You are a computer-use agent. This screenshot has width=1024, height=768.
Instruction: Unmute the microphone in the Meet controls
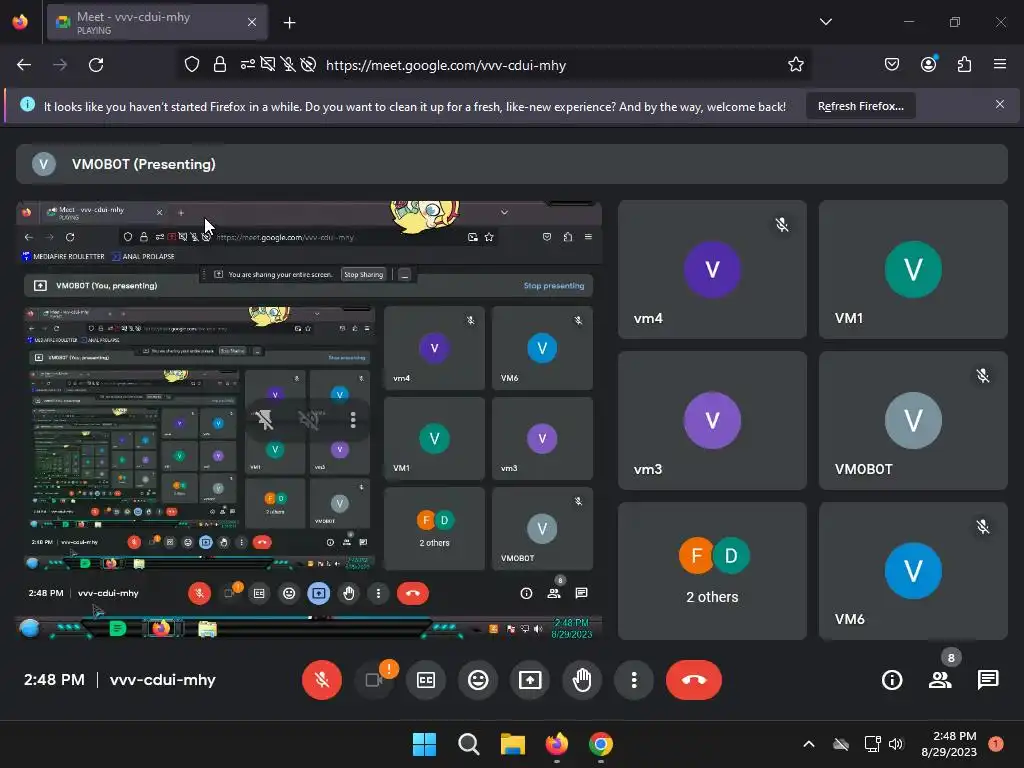pos(321,680)
